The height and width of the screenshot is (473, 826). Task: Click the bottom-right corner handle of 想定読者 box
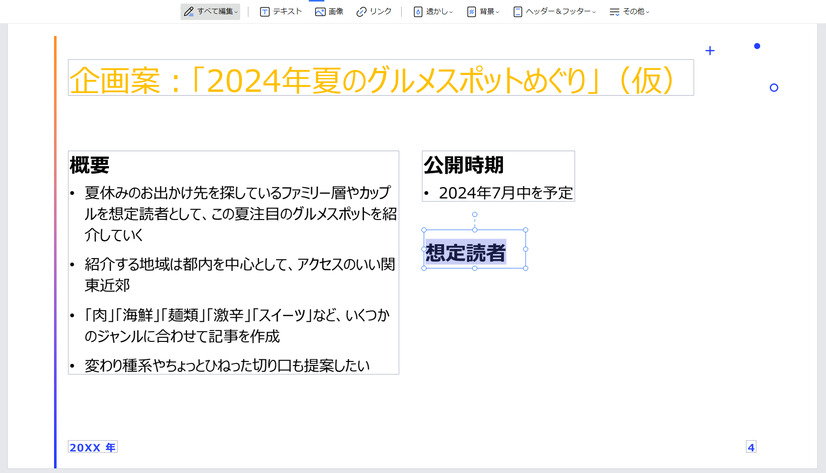(x=525, y=269)
